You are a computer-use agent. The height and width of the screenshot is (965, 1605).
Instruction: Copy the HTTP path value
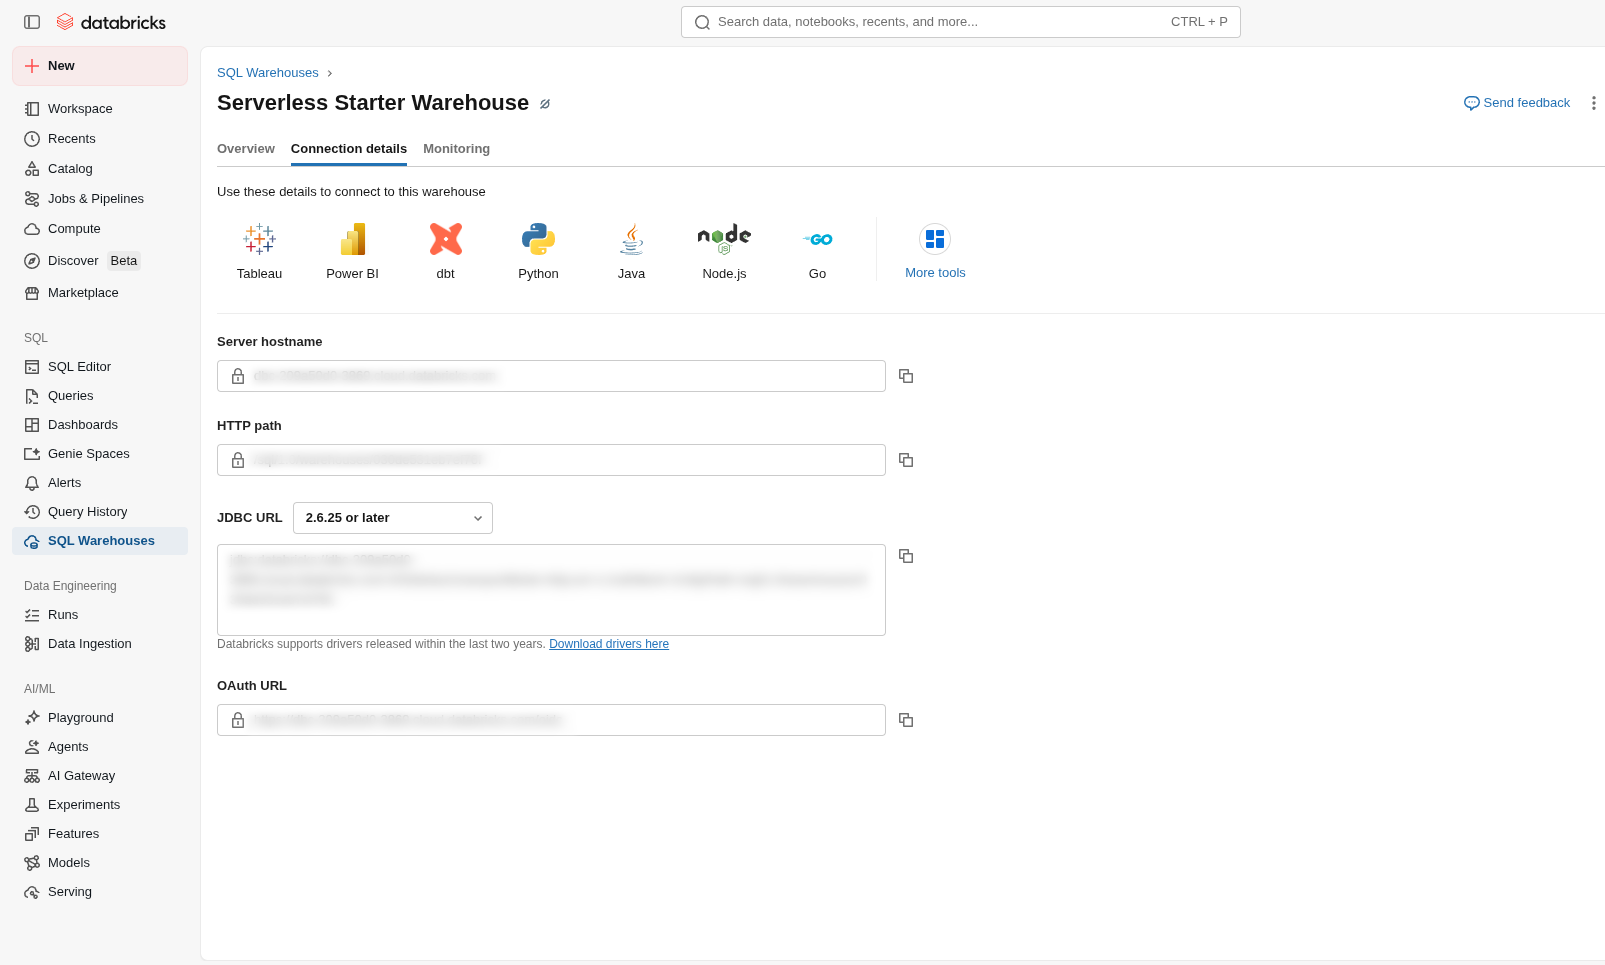[906, 460]
